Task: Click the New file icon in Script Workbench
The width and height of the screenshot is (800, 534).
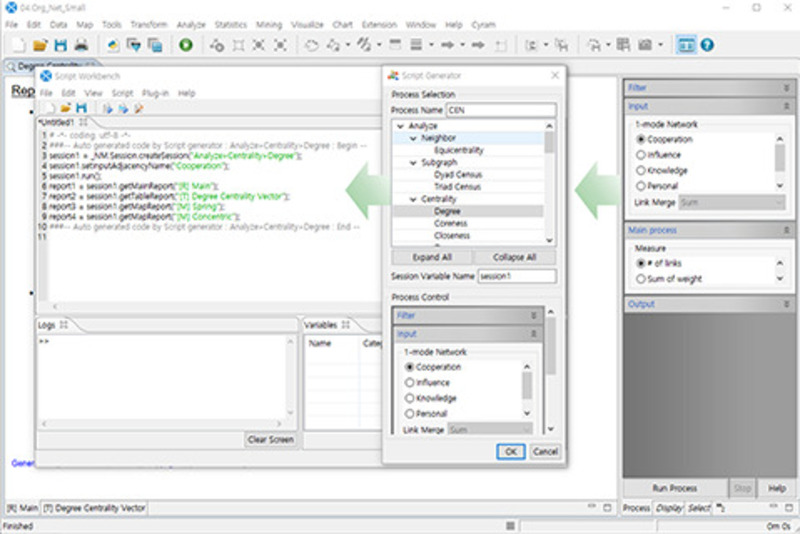Action: point(47,108)
